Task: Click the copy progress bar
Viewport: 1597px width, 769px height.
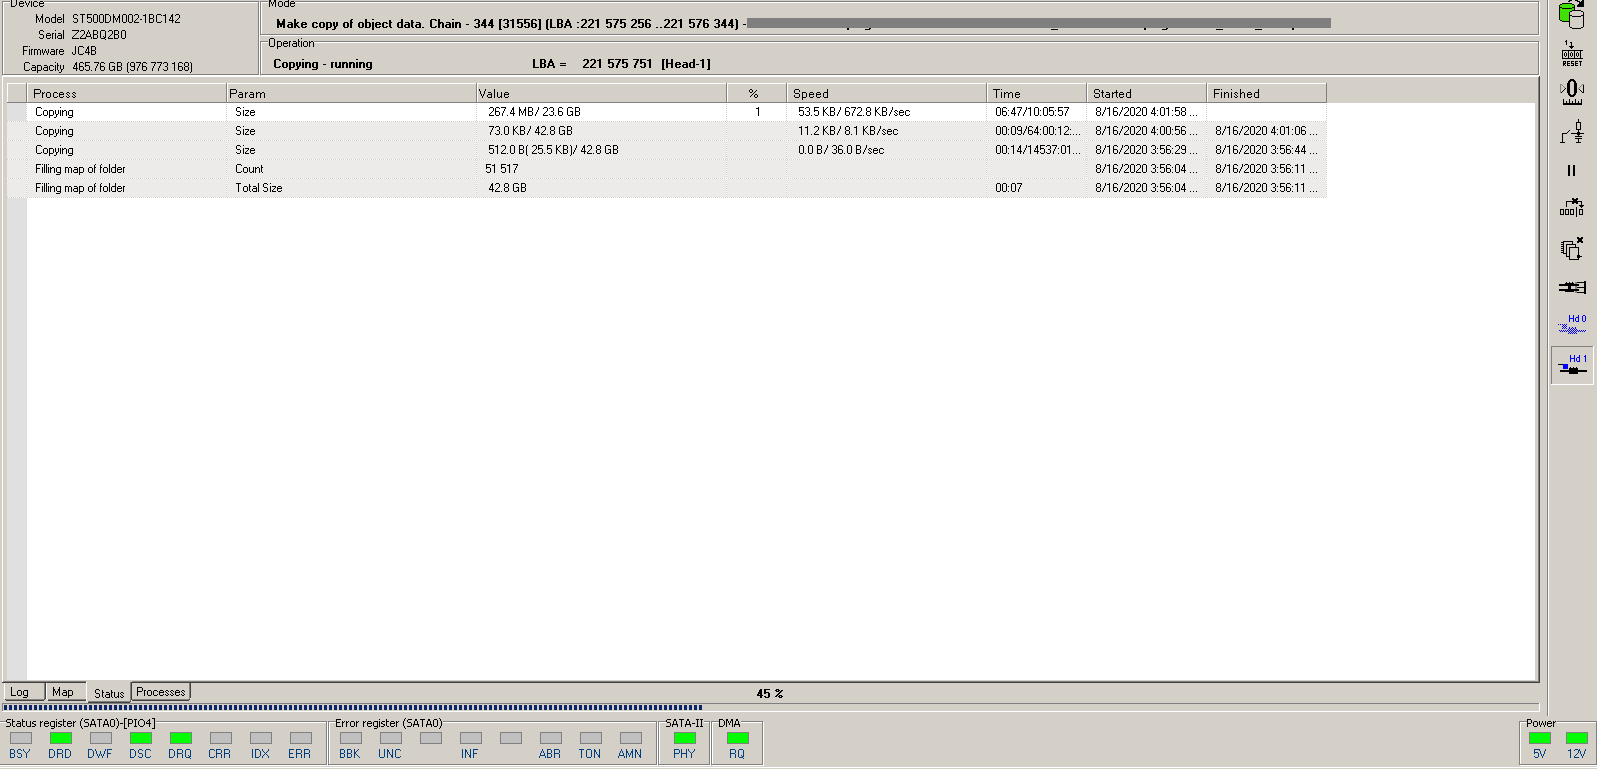Action: [x=770, y=707]
